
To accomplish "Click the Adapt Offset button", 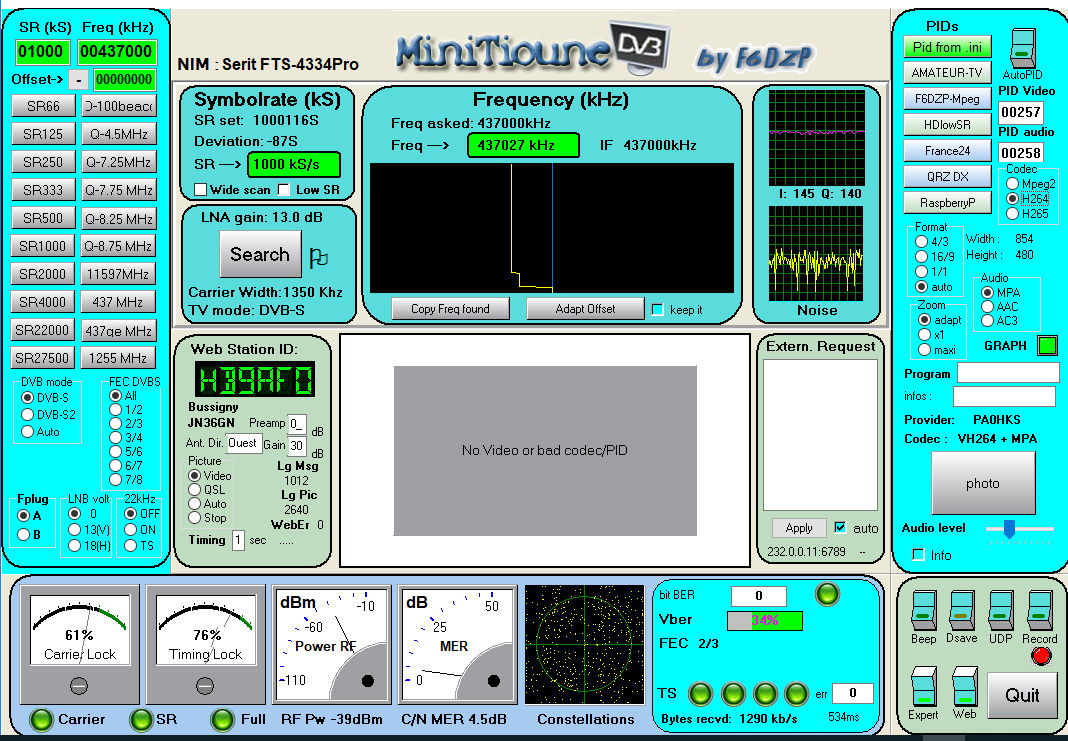I will (585, 309).
